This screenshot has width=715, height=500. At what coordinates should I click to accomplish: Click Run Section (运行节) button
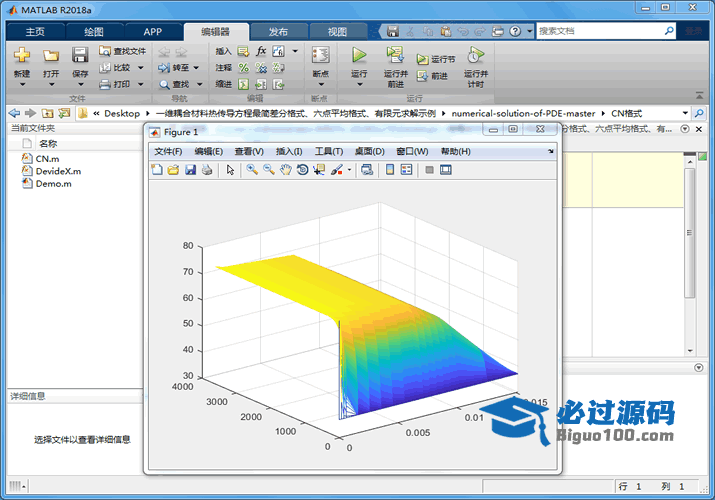pyautogui.click(x=436, y=59)
